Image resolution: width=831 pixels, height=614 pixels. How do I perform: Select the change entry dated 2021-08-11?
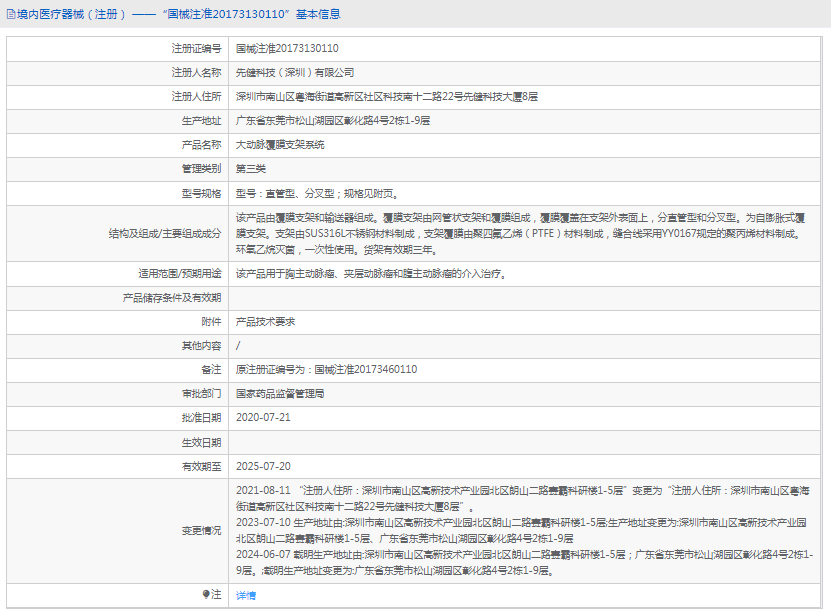click(523, 499)
